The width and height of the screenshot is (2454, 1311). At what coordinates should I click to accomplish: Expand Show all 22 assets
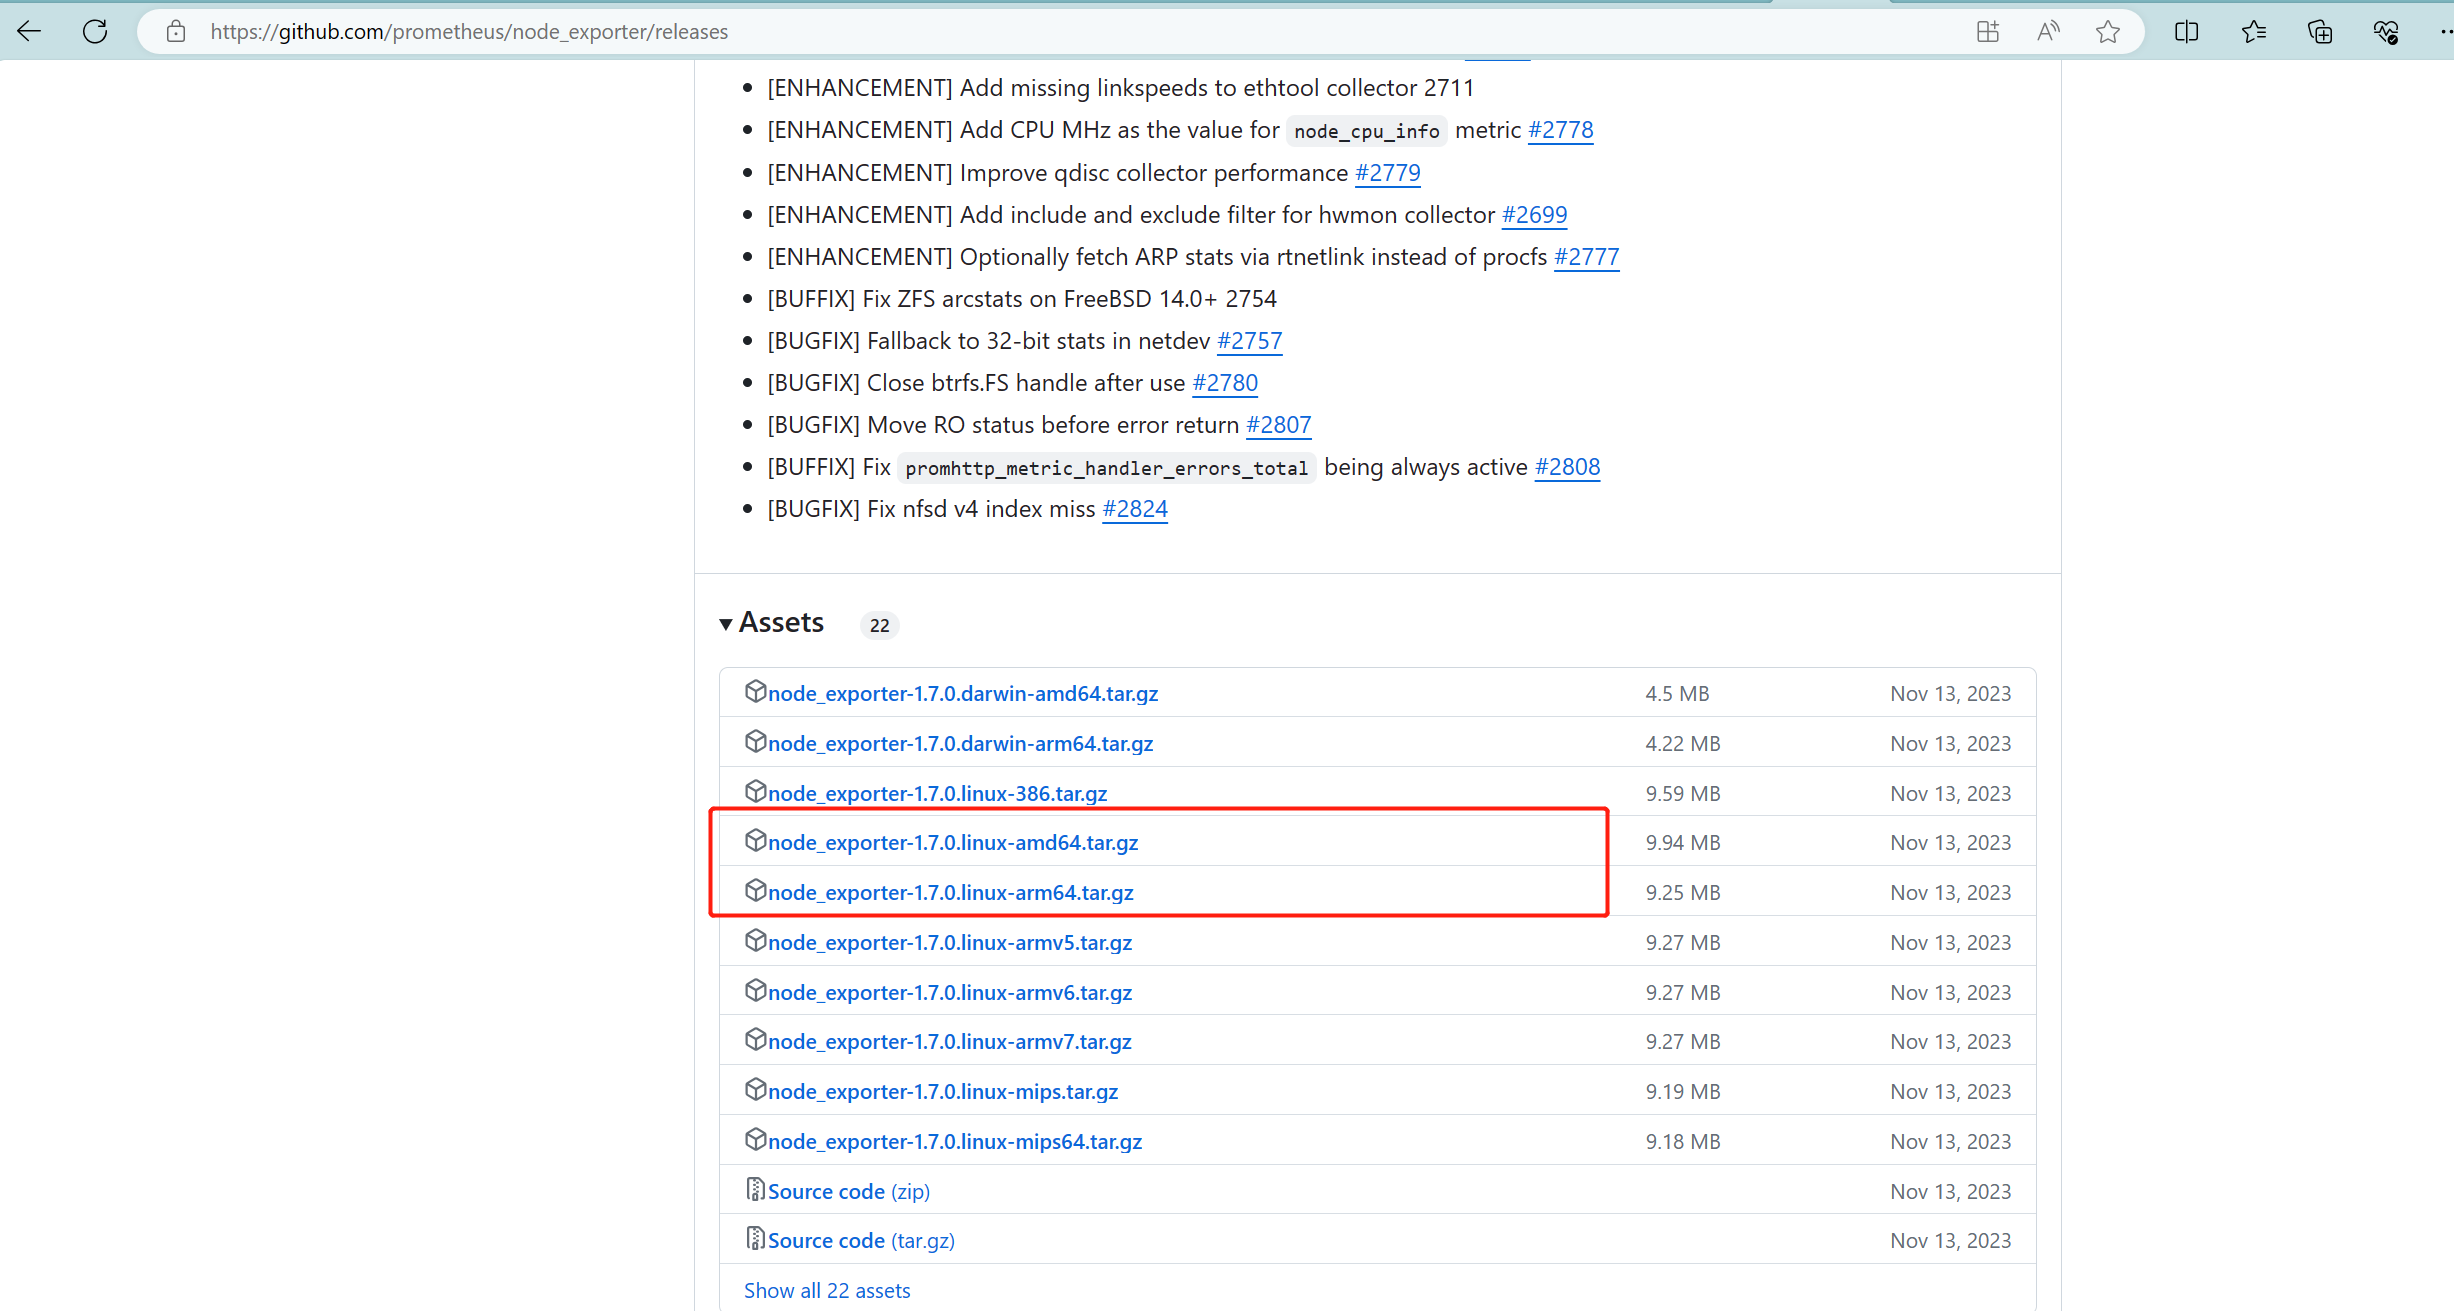click(827, 1290)
